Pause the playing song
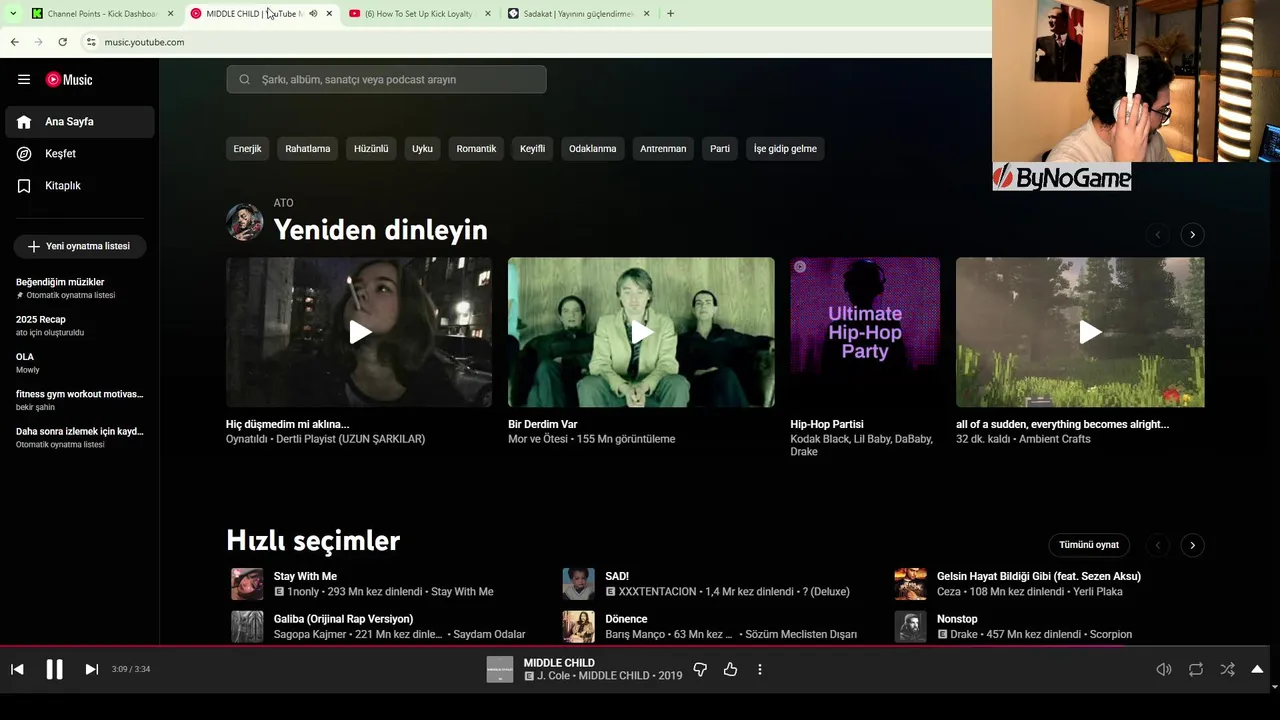Image resolution: width=1280 pixels, height=720 pixels. [x=54, y=669]
